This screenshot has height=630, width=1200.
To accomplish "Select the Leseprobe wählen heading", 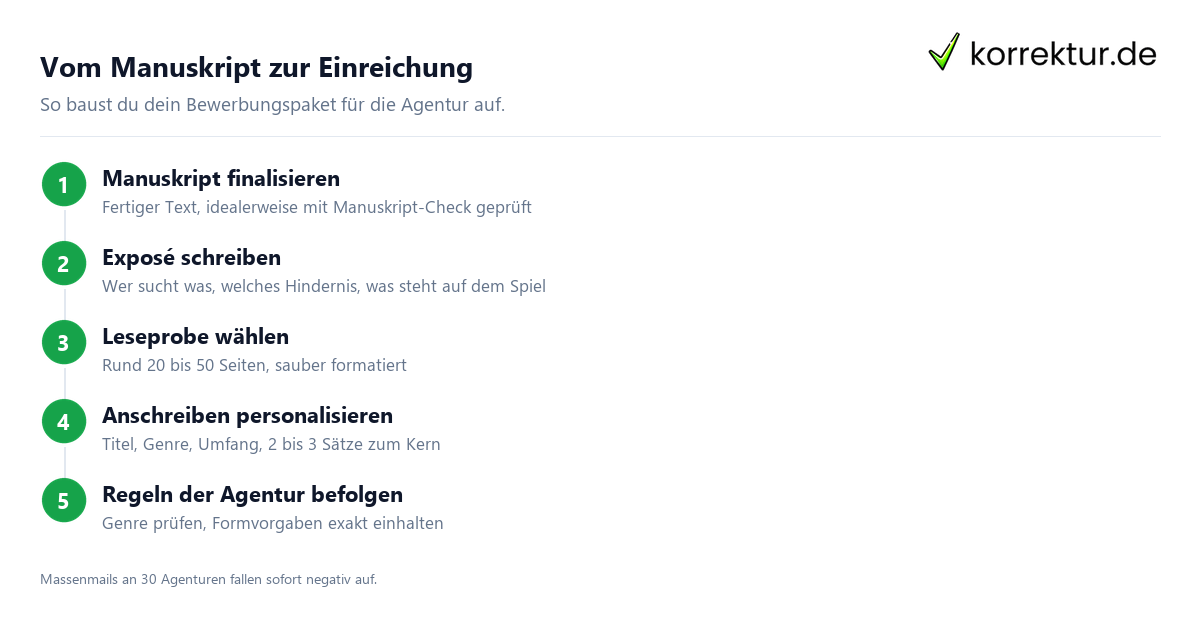I will (196, 337).
